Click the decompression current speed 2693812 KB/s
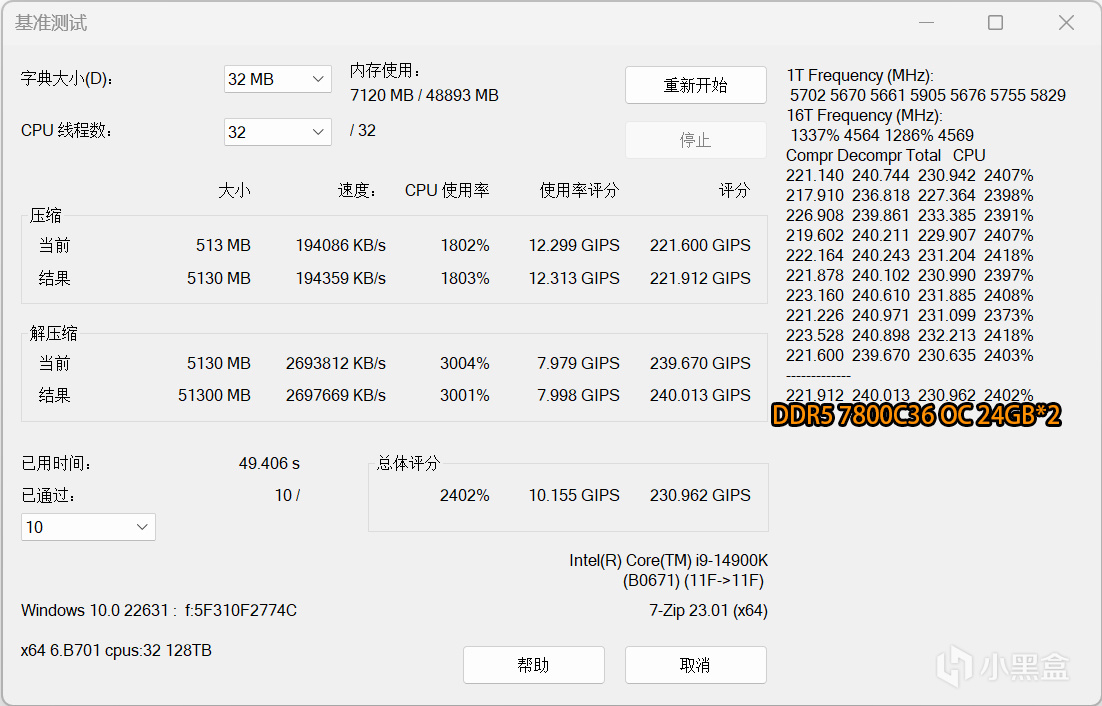This screenshot has width=1102, height=706. (x=336, y=363)
